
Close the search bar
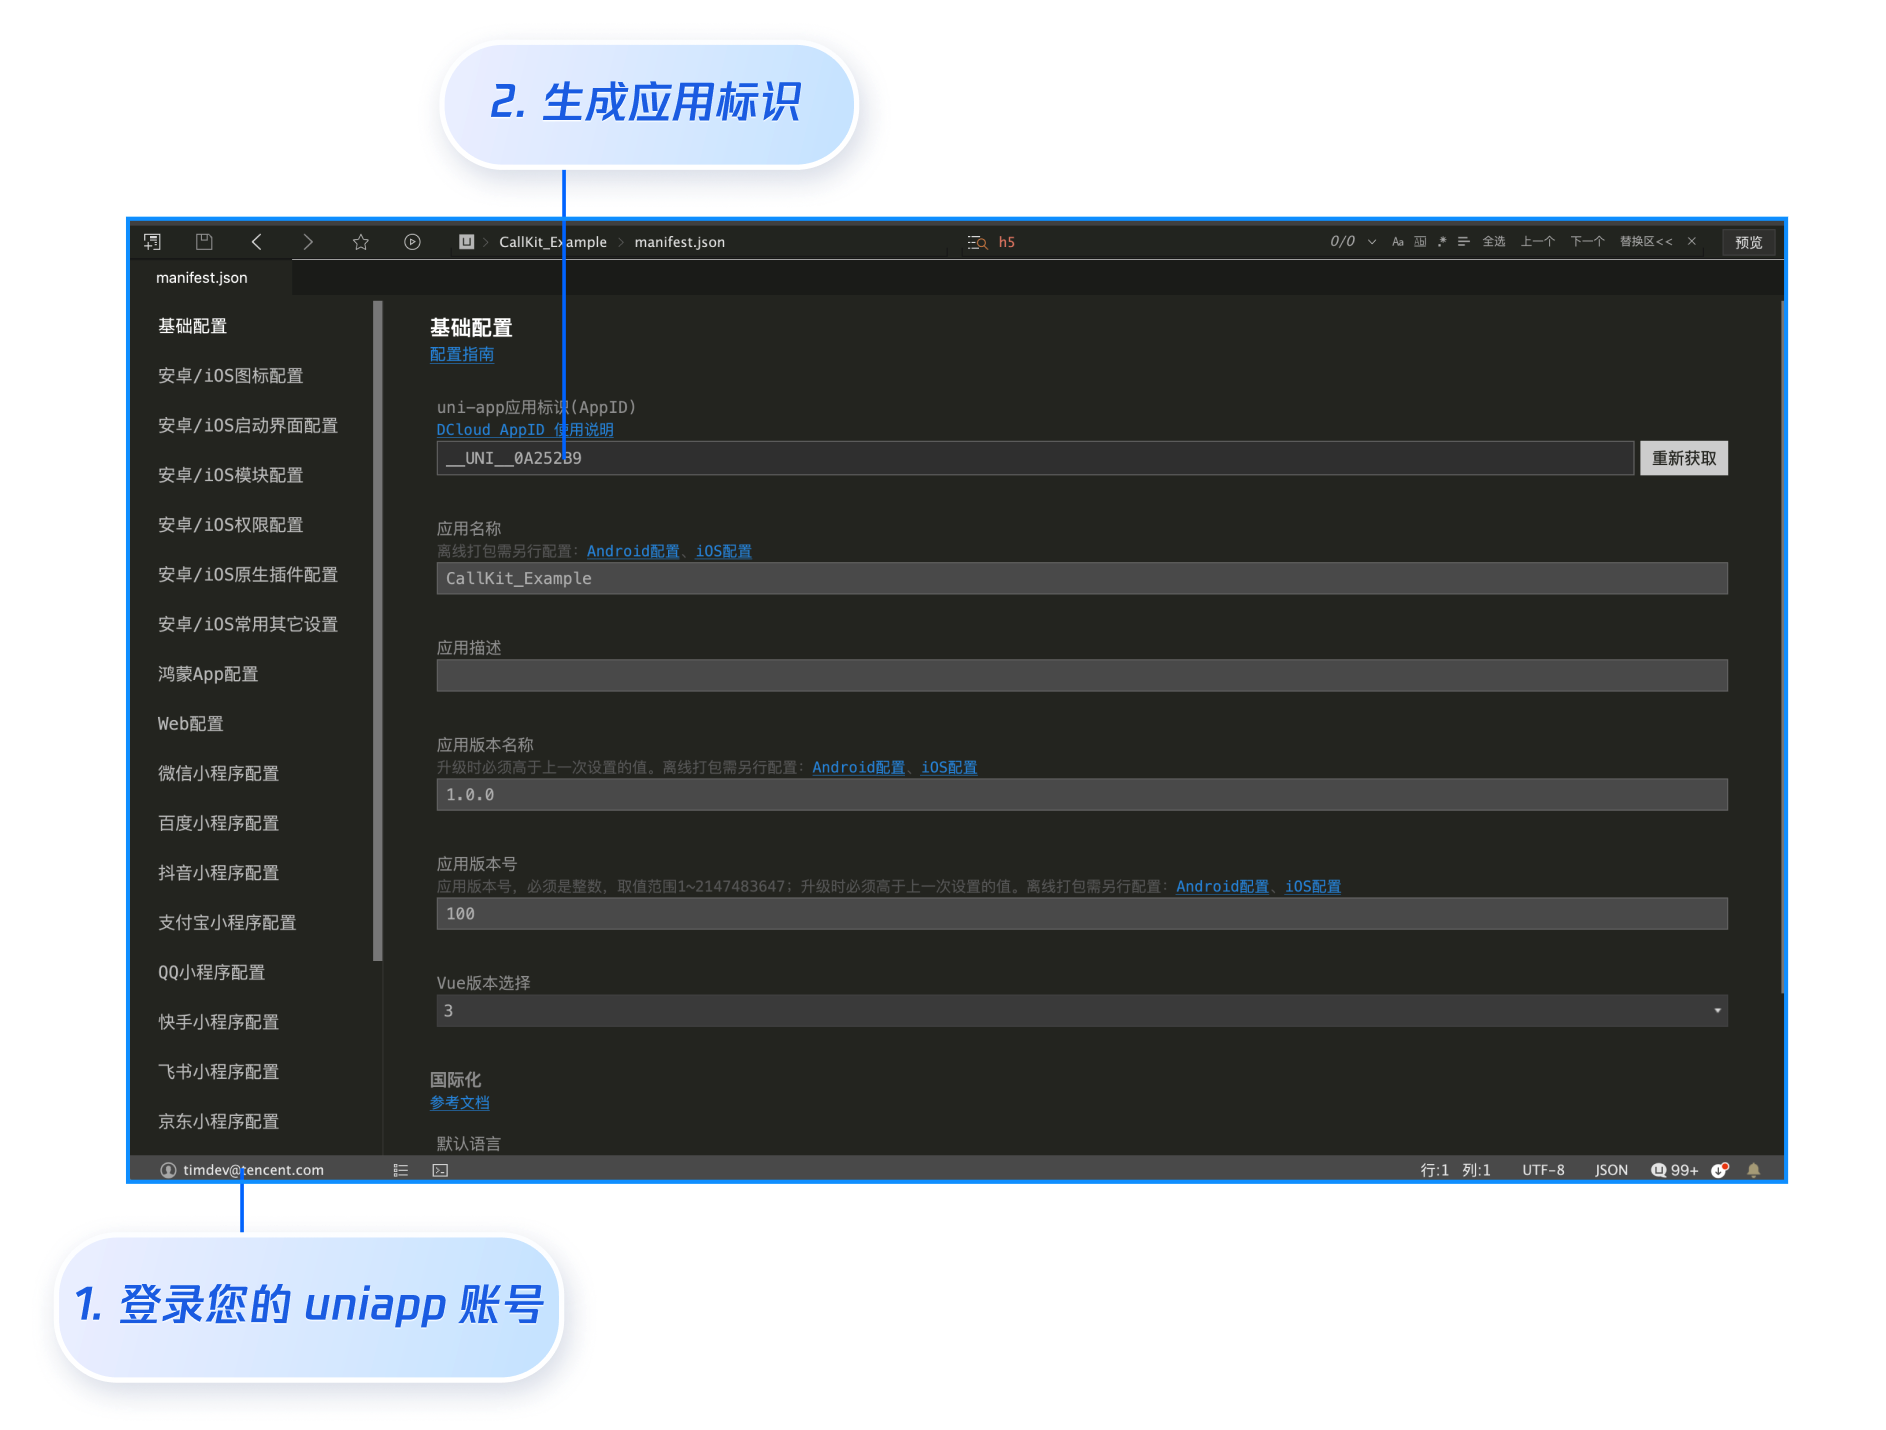[x=1692, y=242]
